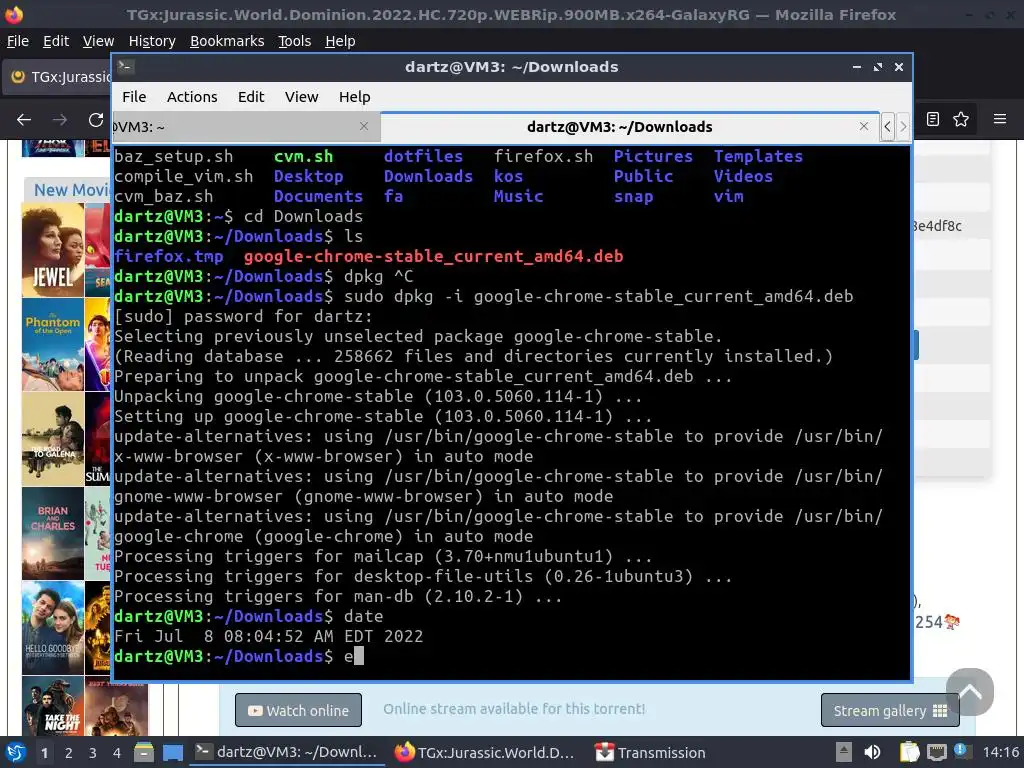Reload the Firefox page
This screenshot has width=1024, height=768.
[96, 120]
